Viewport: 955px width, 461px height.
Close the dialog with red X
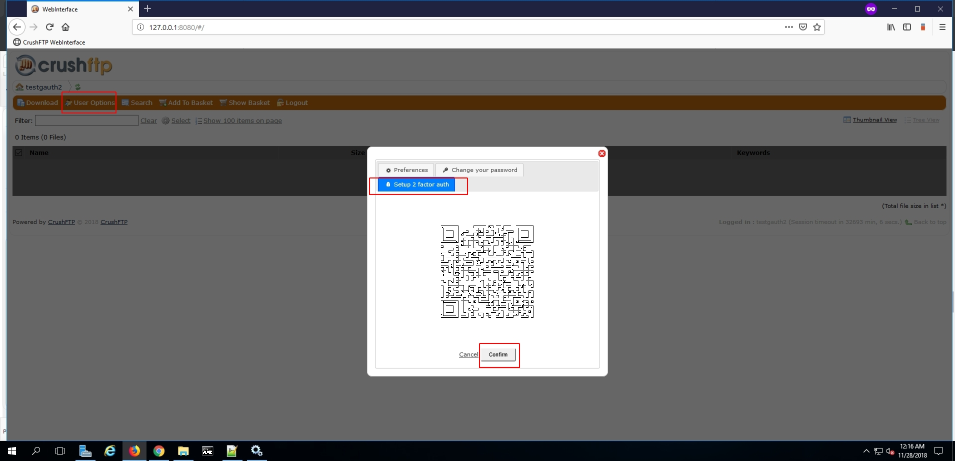[602, 153]
